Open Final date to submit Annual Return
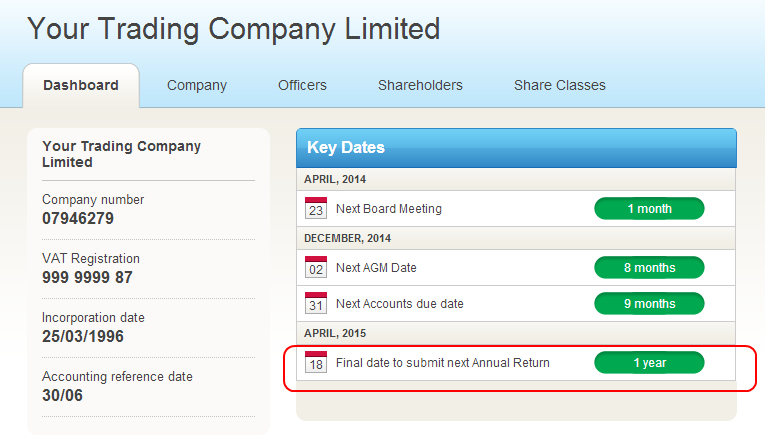The width and height of the screenshot is (765, 438). pos(443,363)
